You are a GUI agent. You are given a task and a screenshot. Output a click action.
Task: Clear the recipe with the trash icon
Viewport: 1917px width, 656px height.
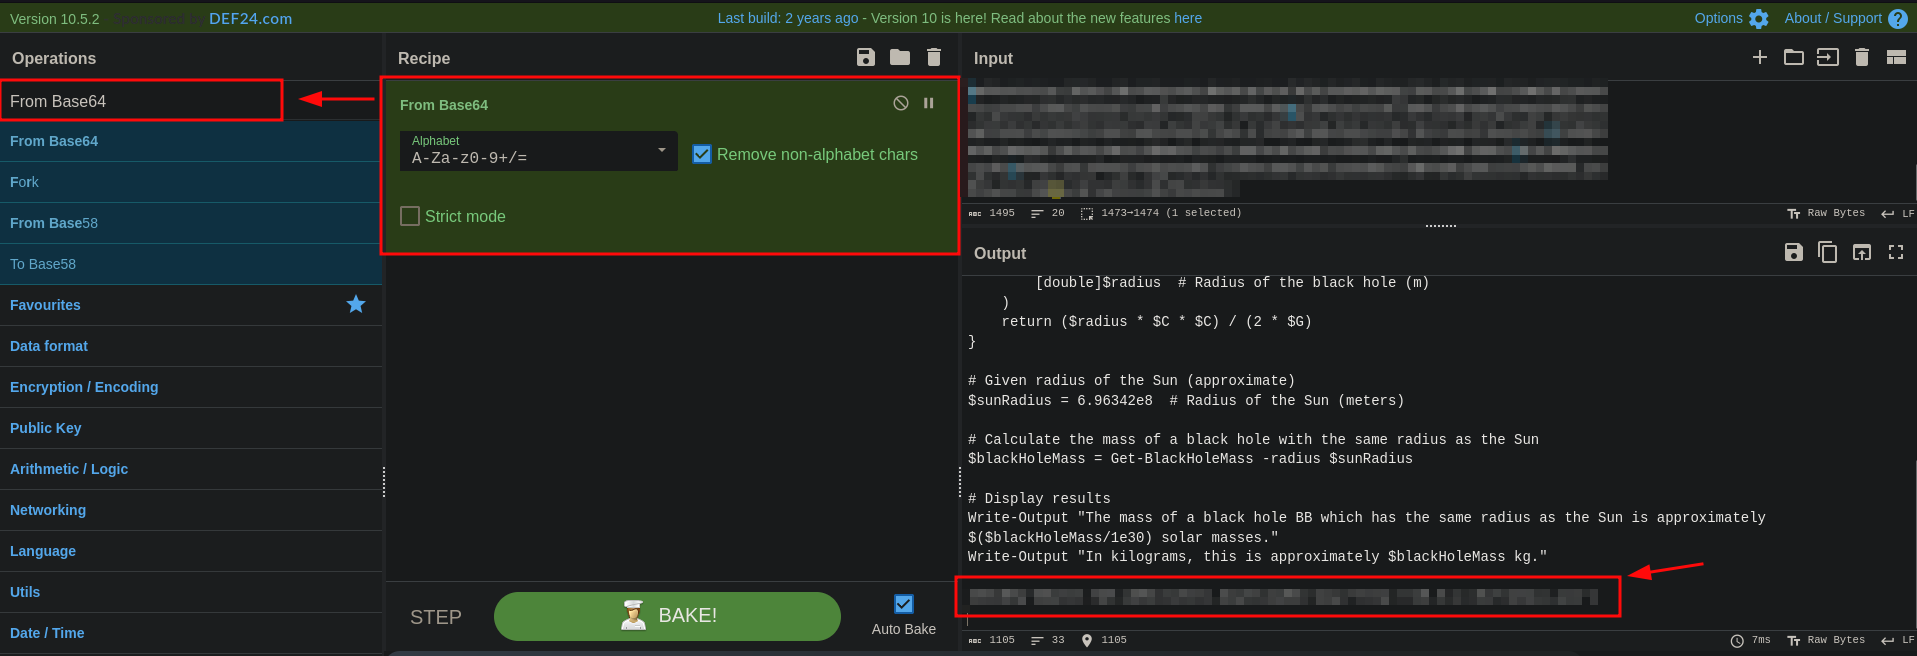coord(934,58)
